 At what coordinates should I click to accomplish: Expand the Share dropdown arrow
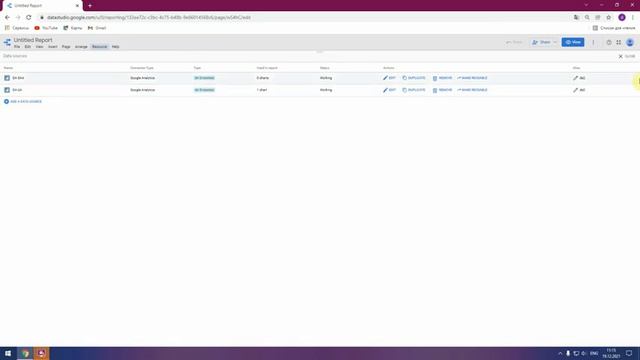click(555, 42)
